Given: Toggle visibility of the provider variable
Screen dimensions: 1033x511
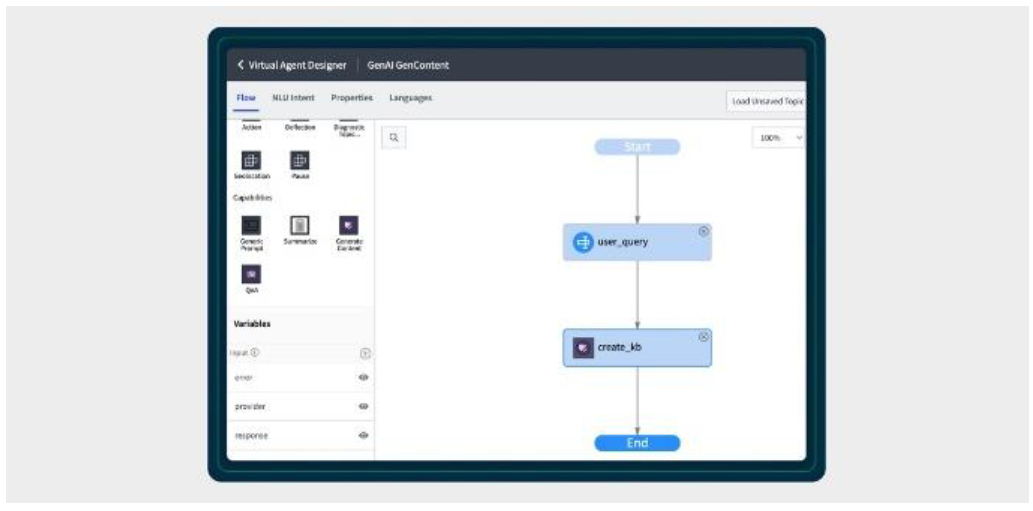Looking at the screenshot, I should tap(363, 406).
